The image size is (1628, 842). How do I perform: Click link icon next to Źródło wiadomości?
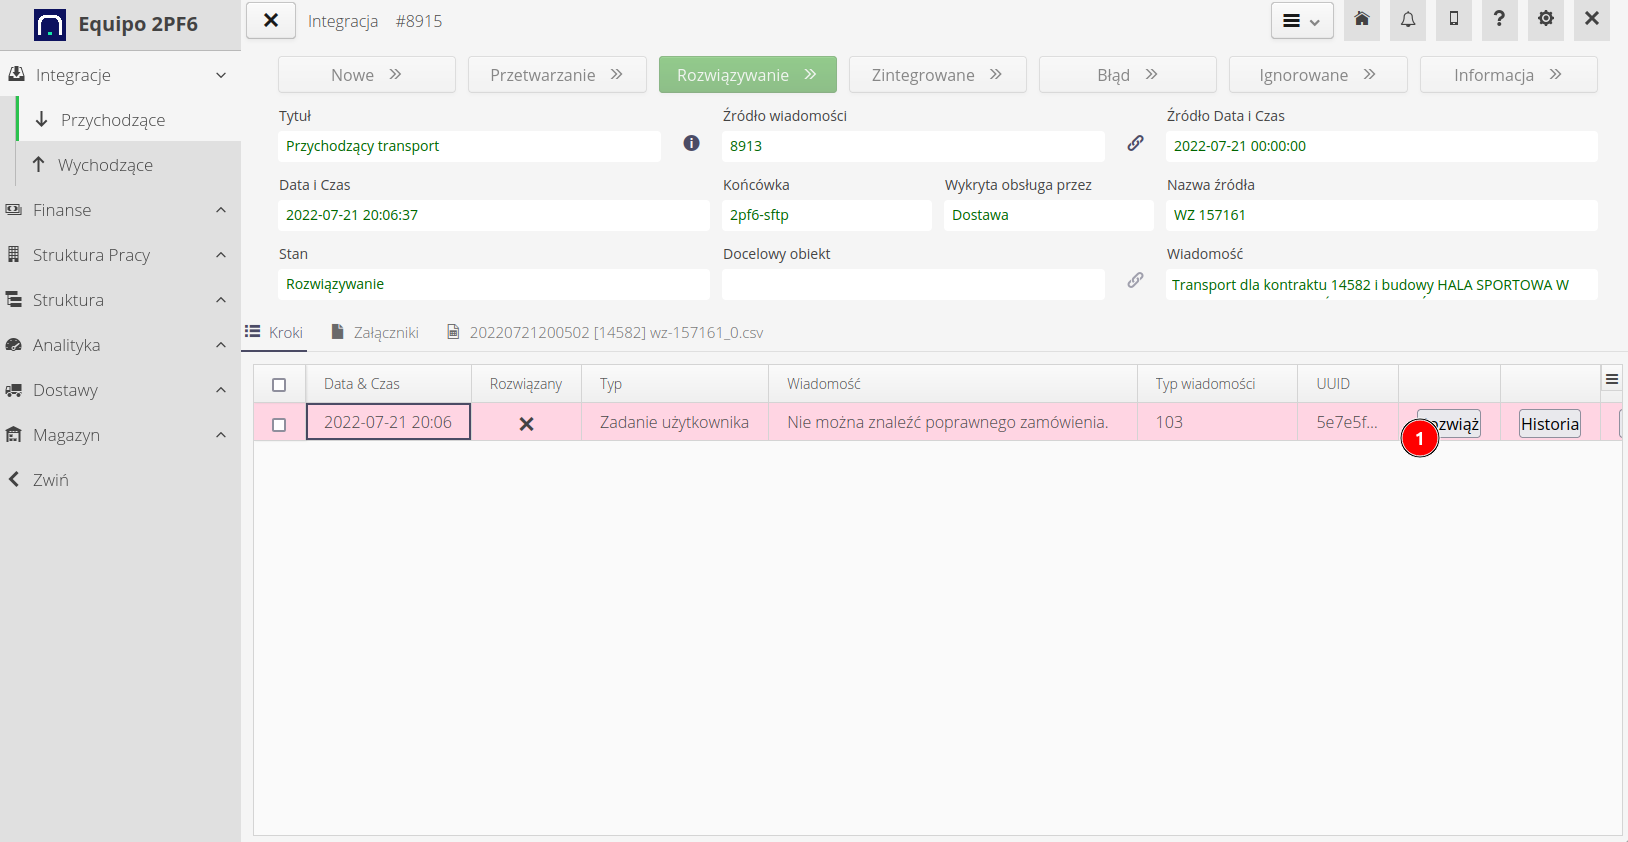[x=1135, y=143]
